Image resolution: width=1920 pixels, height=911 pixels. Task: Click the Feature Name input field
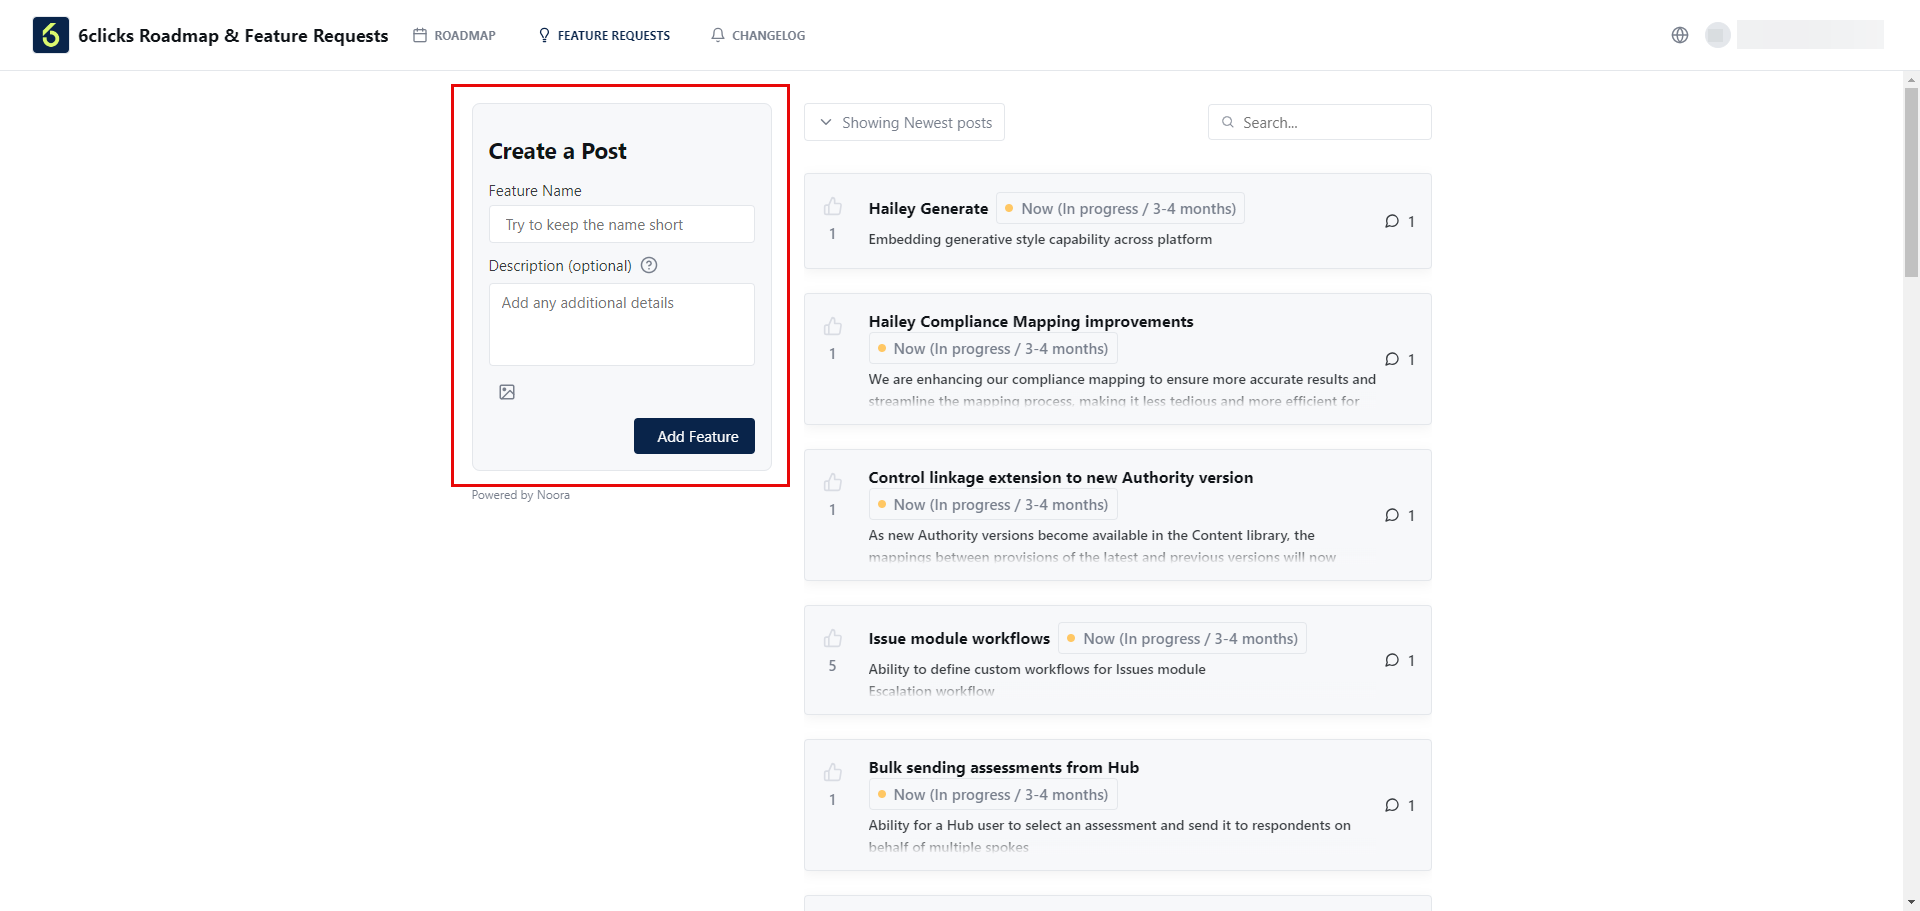621,224
